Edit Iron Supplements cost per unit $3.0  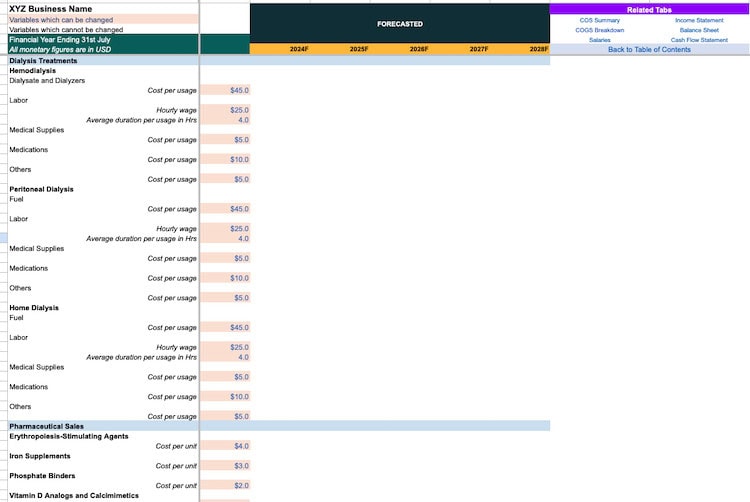pos(225,466)
